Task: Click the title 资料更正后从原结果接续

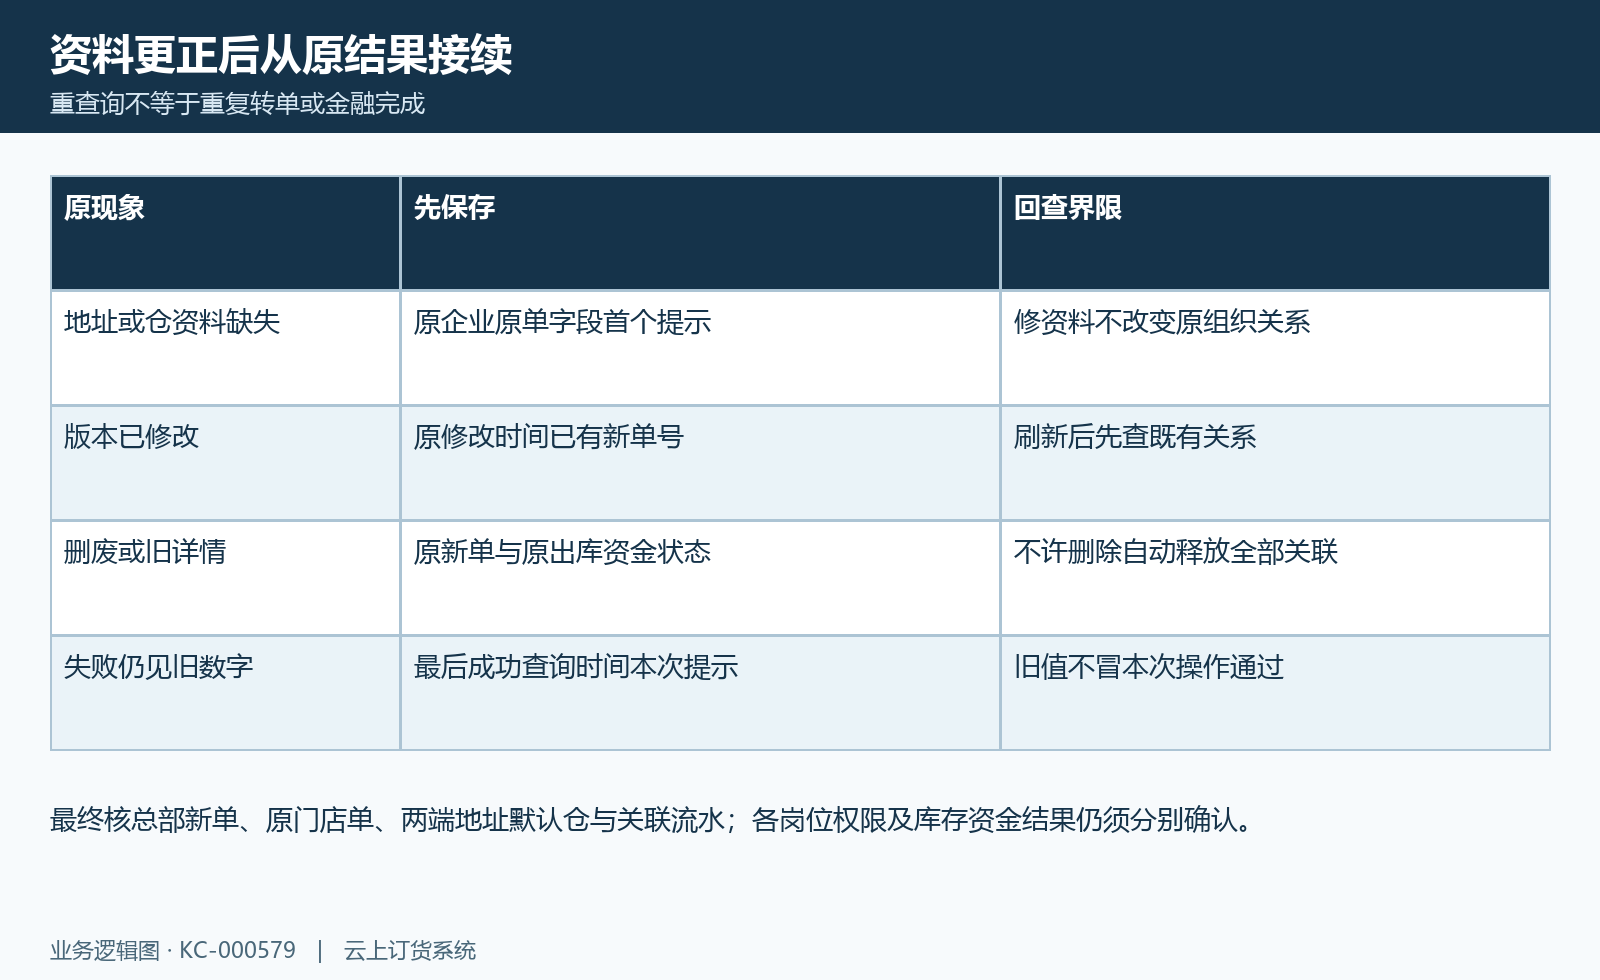Action: 281,55
